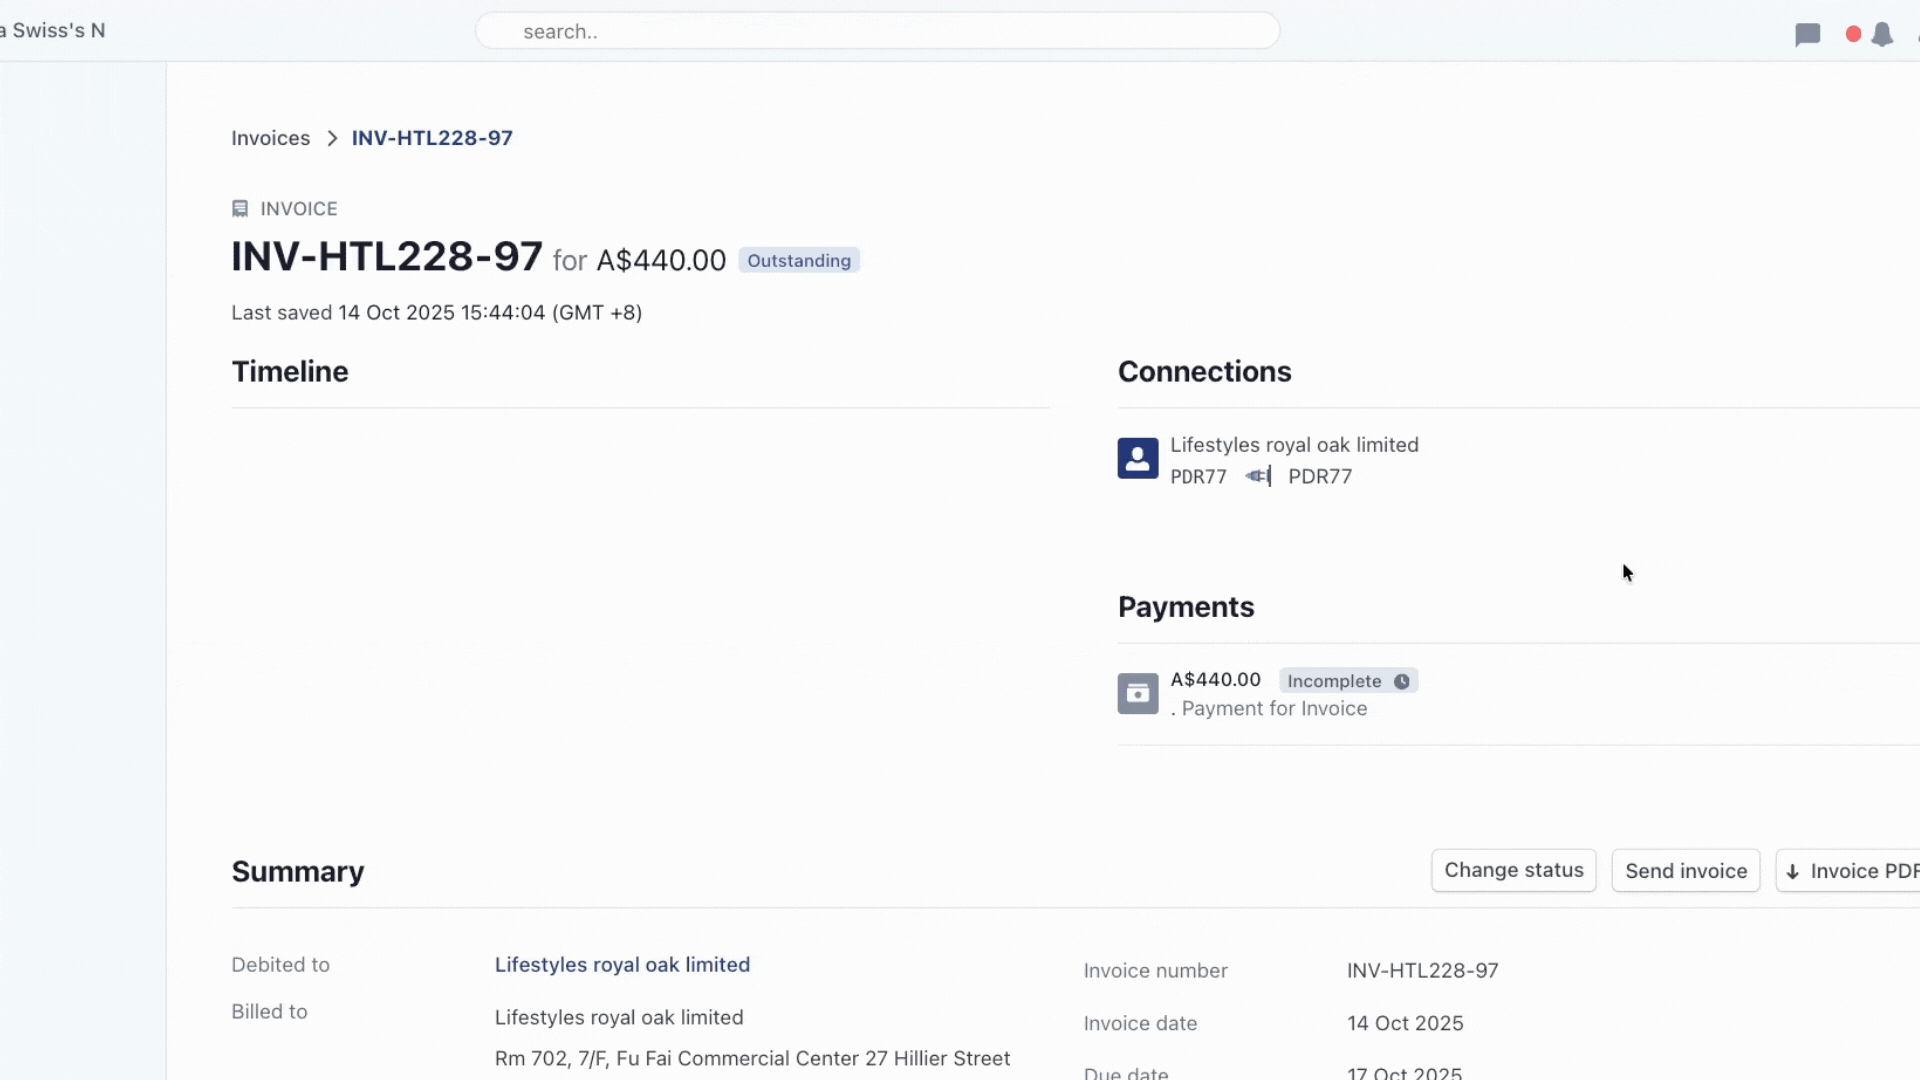The height and width of the screenshot is (1080, 1920).
Task: Open the Lifestyles royal oak limited connection
Action: click(1294, 445)
